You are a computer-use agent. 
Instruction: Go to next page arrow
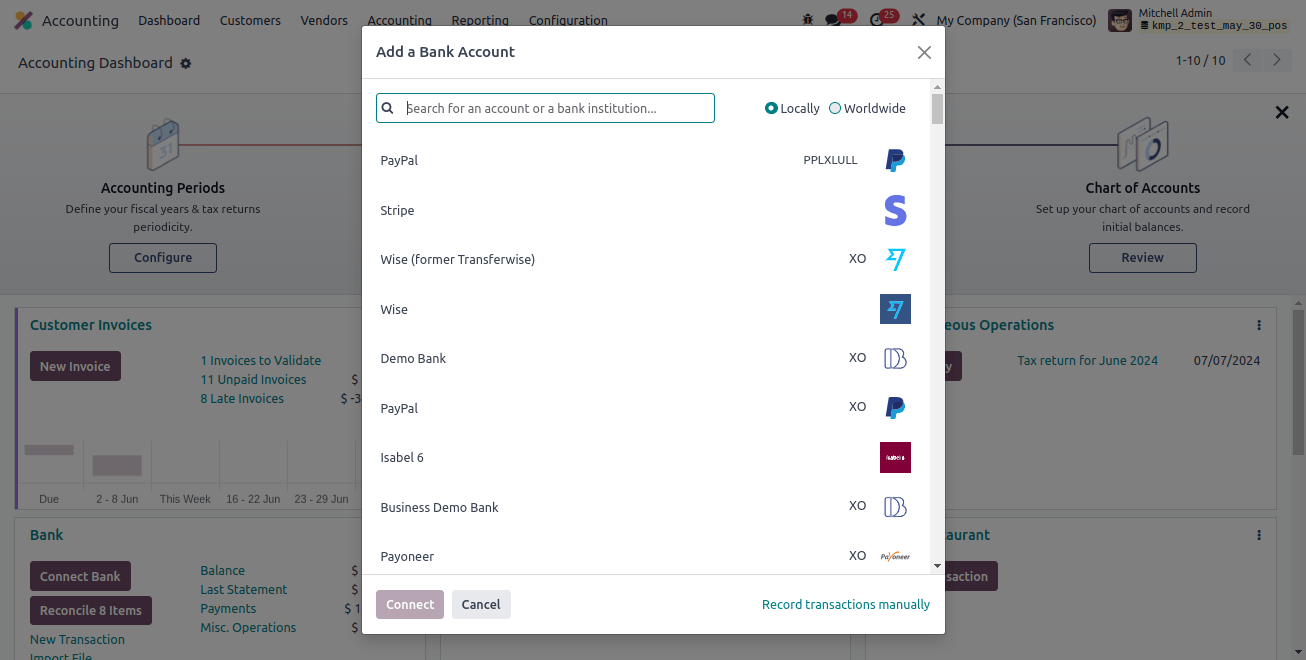(1276, 60)
